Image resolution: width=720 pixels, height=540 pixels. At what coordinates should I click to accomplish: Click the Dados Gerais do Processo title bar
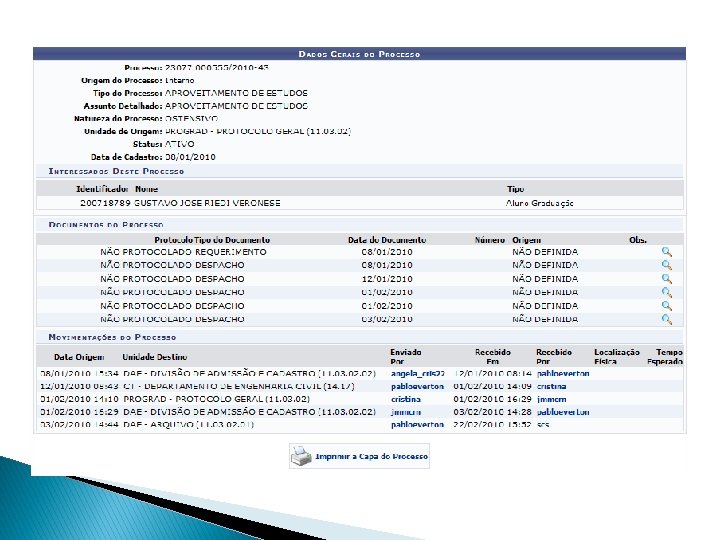pos(360,54)
